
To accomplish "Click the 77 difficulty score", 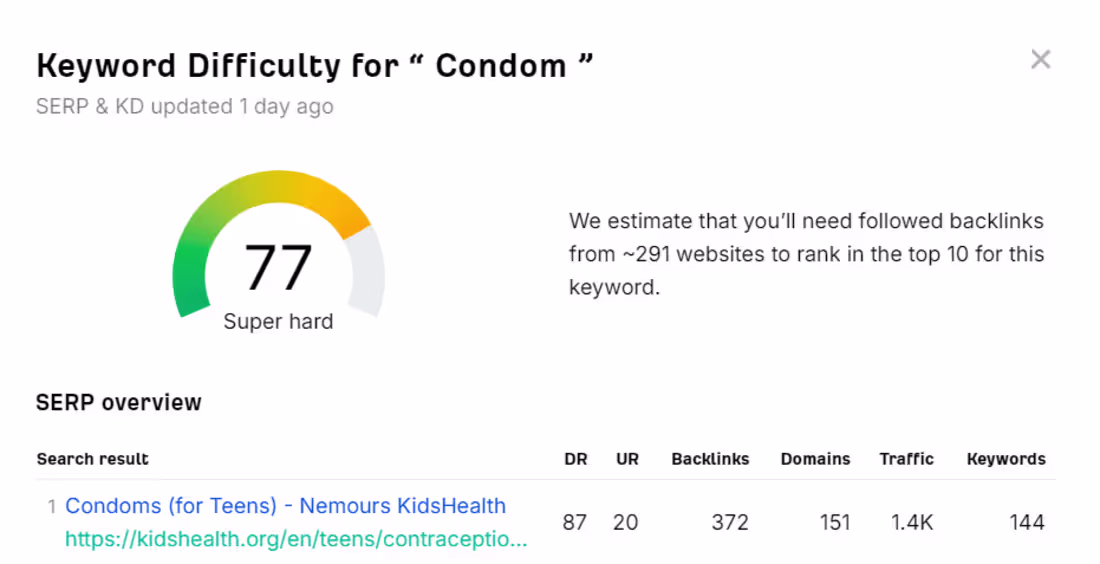I will coord(278,268).
